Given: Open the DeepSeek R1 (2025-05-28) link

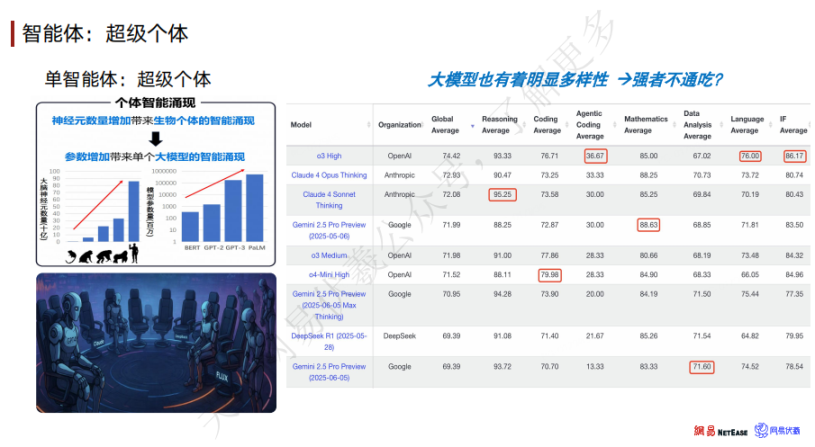Looking at the screenshot, I should coord(329,341).
